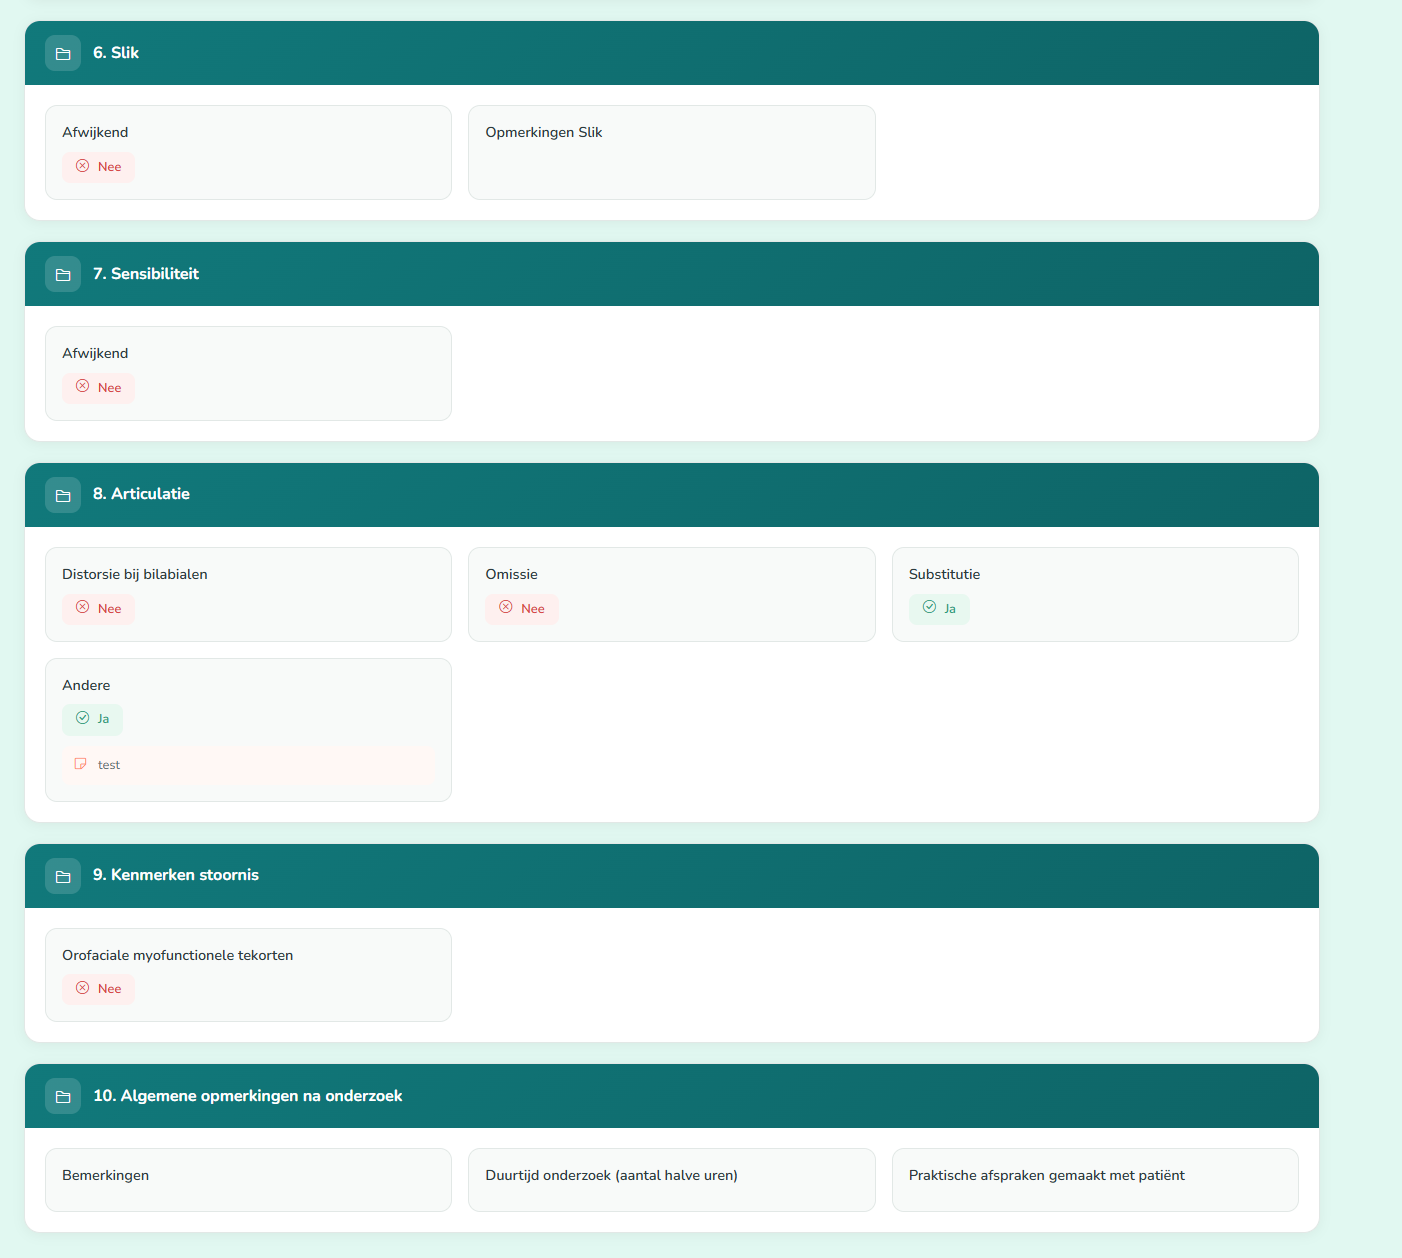Toggle Nee badge under Orofaciale myofunctionele tekorten

coord(98,989)
